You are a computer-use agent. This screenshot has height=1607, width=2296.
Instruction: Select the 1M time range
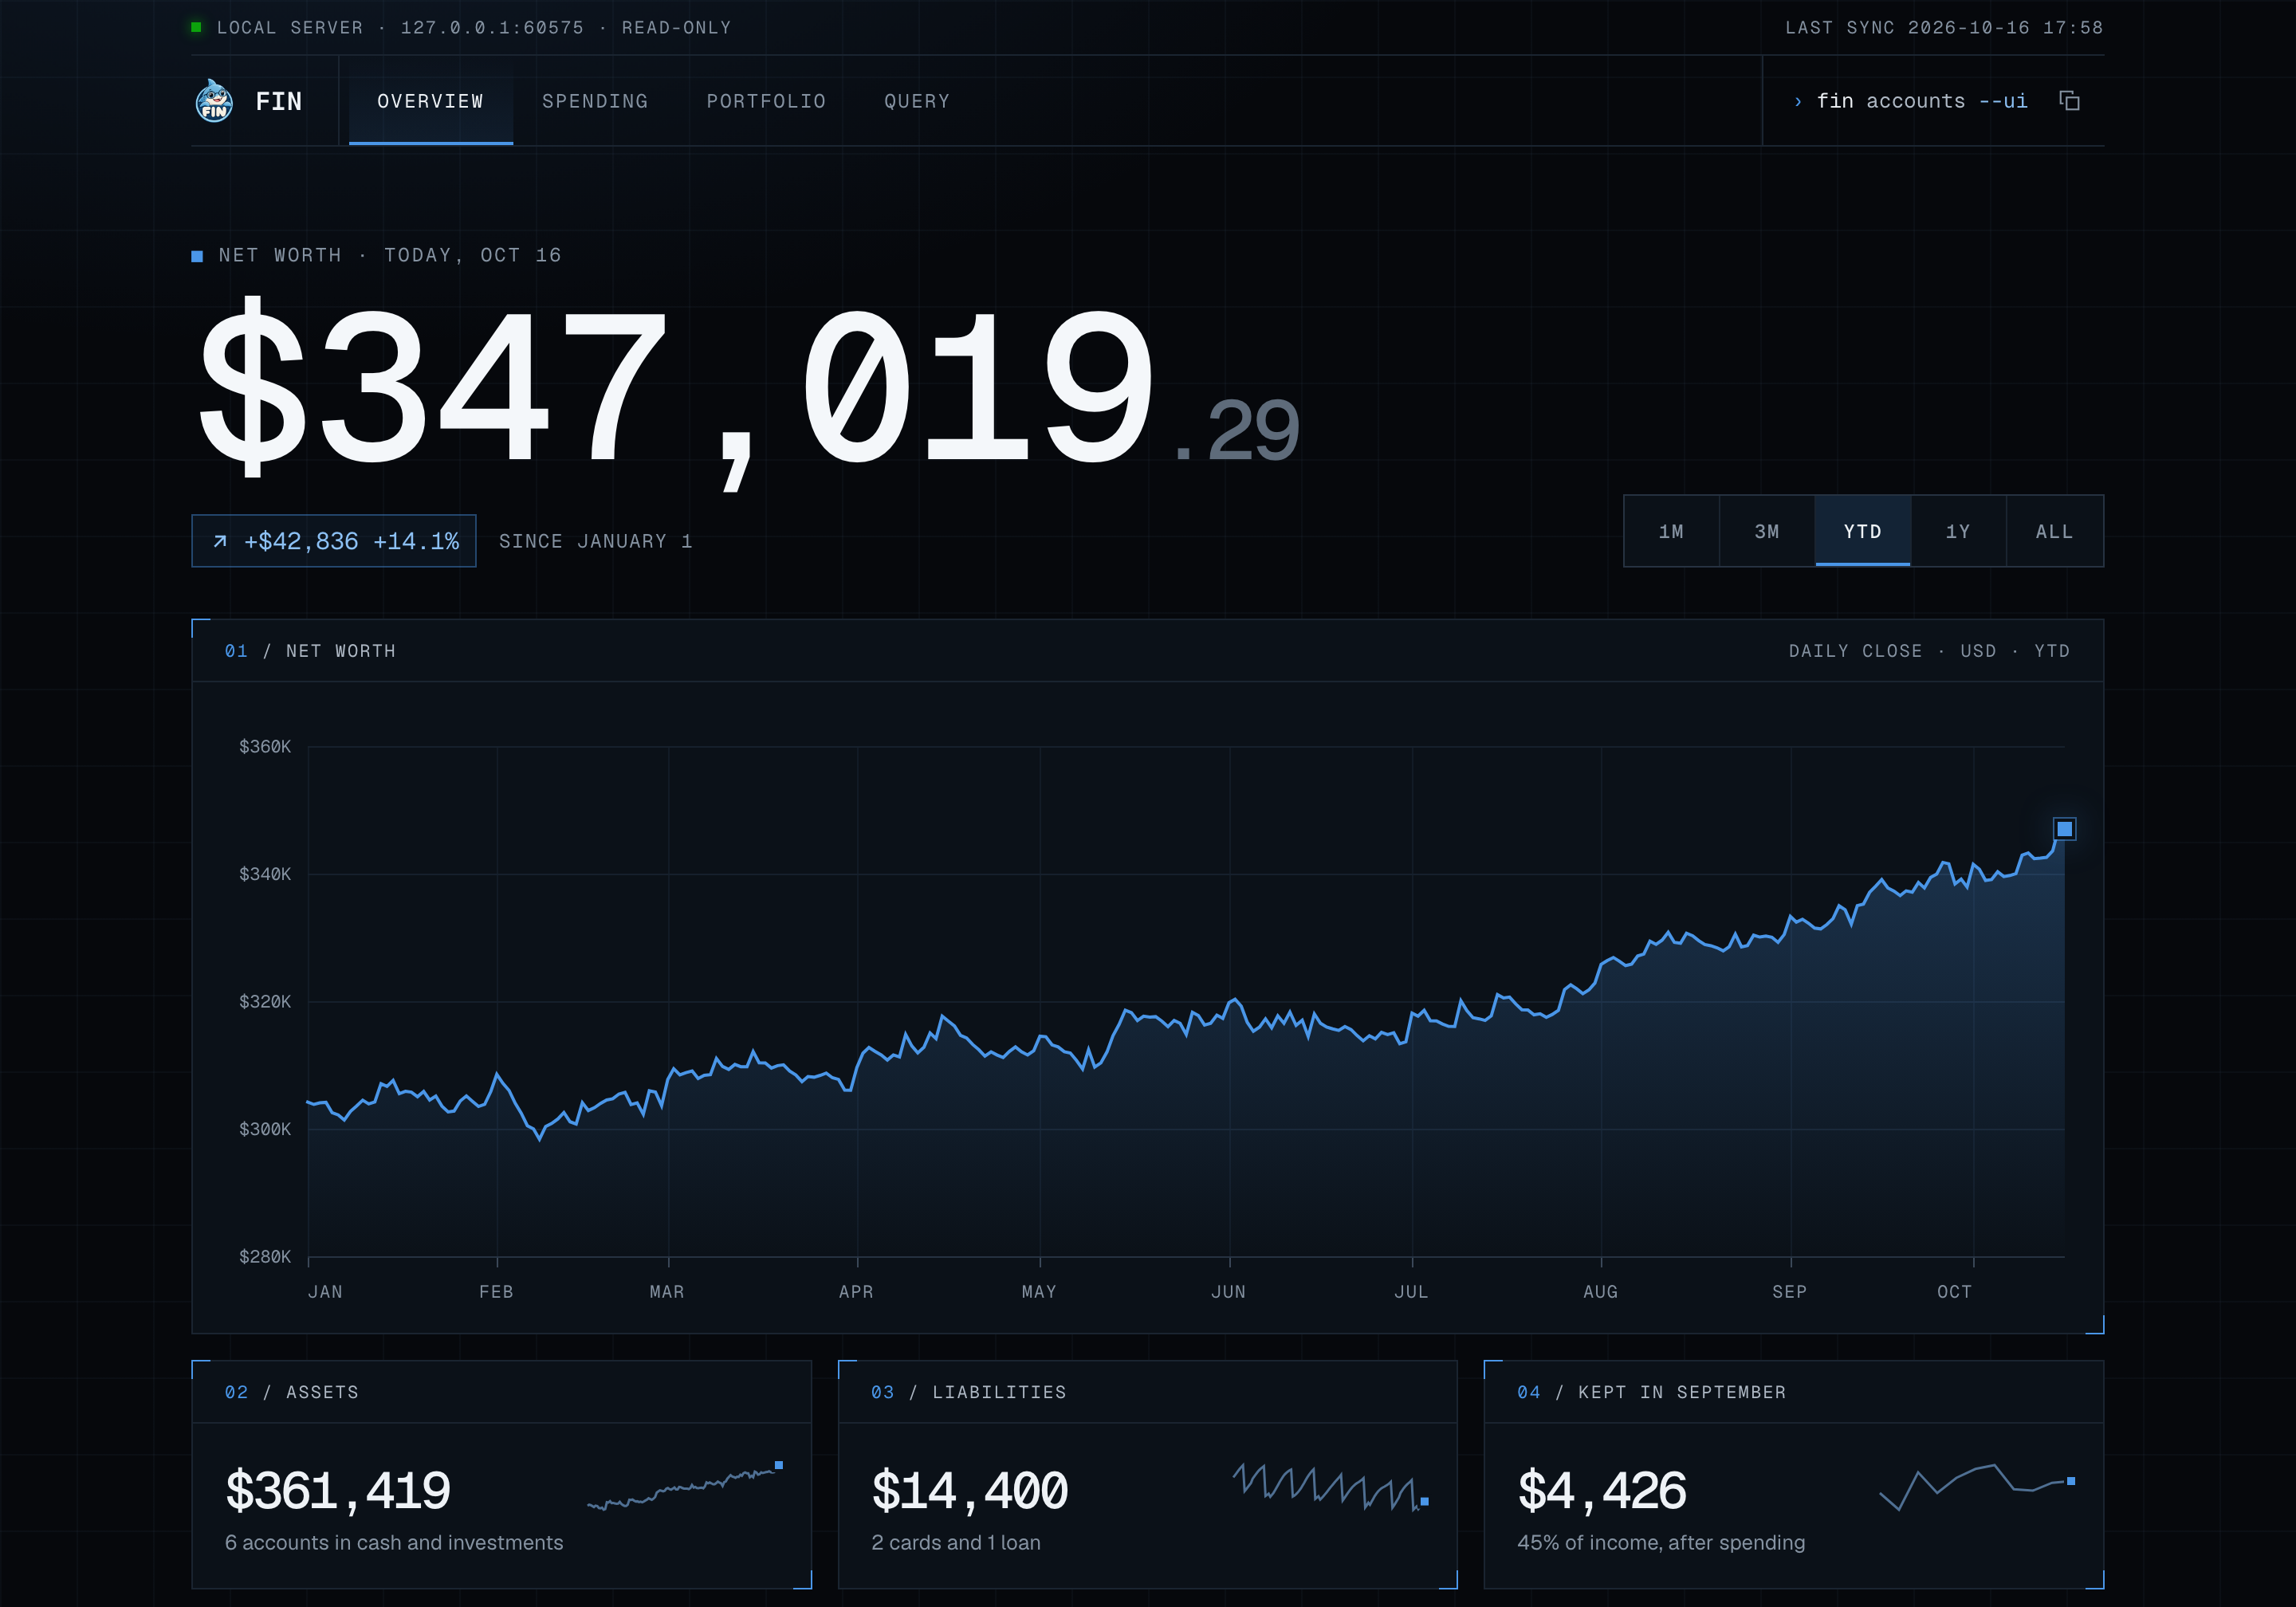click(x=1671, y=531)
